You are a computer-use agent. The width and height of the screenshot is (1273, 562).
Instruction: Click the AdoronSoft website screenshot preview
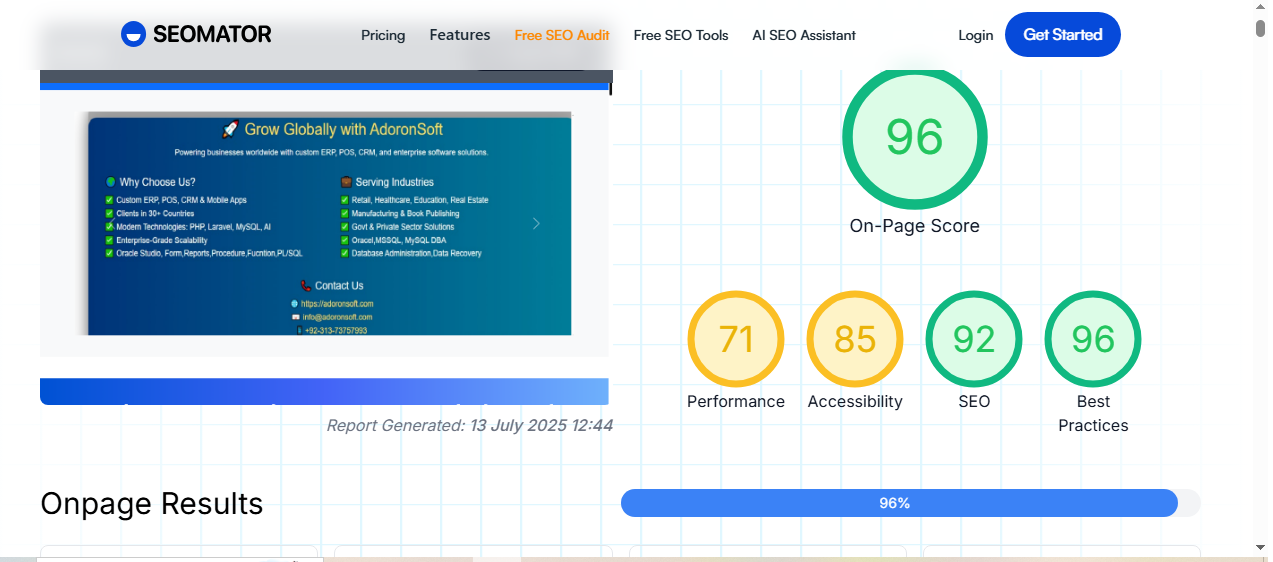point(328,223)
